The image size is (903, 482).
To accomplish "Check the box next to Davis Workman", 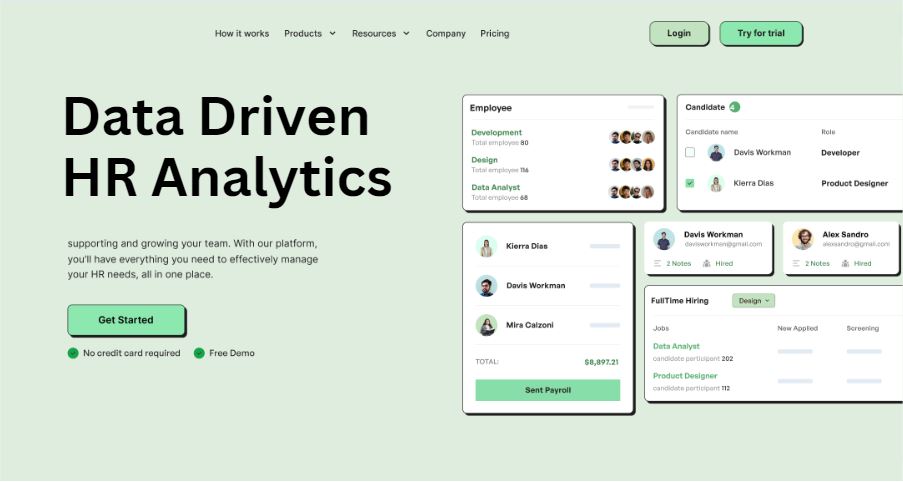I will pyautogui.click(x=690, y=153).
